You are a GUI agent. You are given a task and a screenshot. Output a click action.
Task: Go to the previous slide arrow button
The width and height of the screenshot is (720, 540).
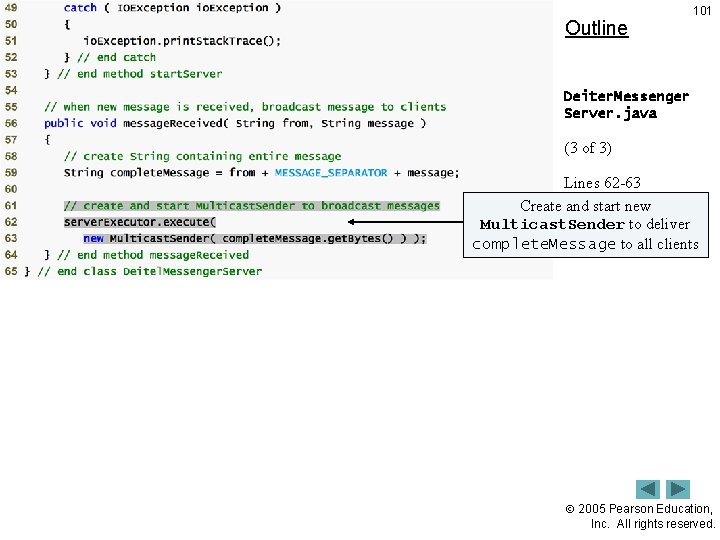pyautogui.click(x=647, y=489)
